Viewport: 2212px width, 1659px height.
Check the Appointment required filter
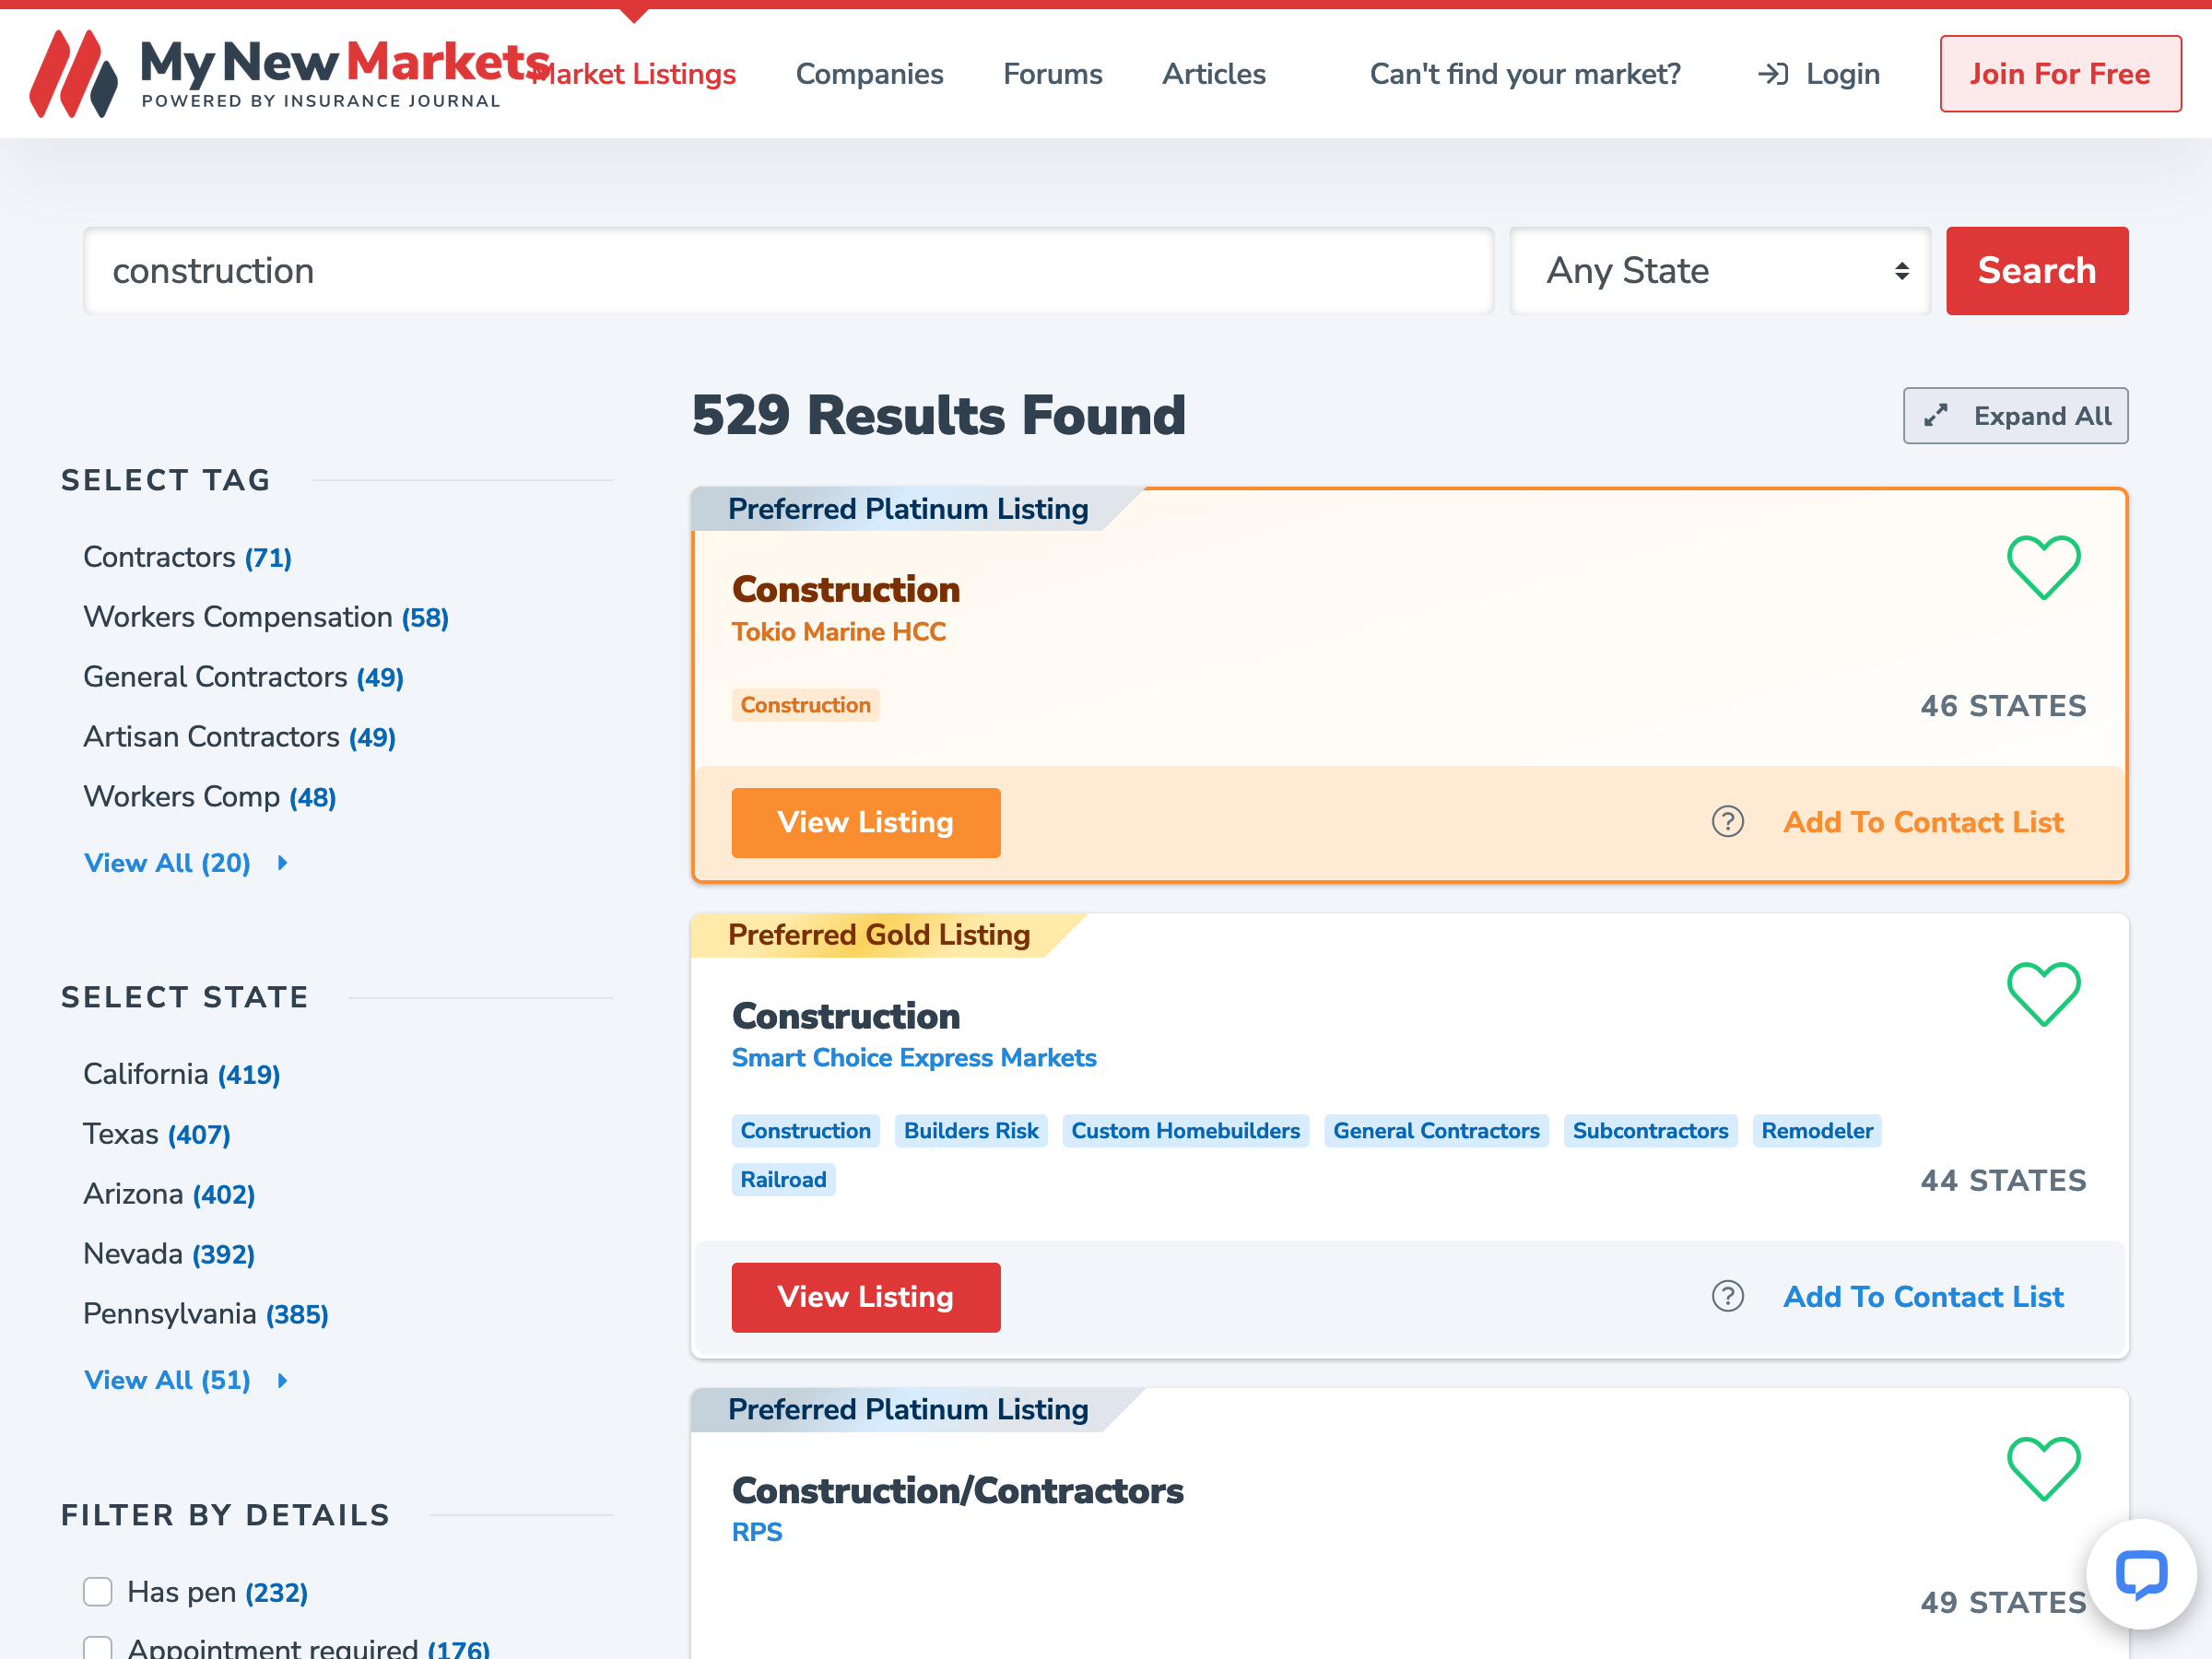(x=97, y=1646)
